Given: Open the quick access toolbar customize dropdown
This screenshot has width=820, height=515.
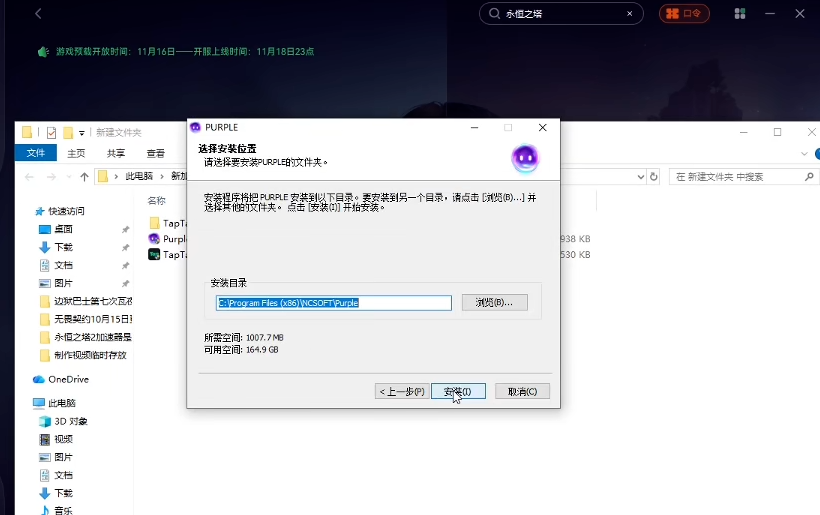Looking at the screenshot, I should [x=82, y=132].
